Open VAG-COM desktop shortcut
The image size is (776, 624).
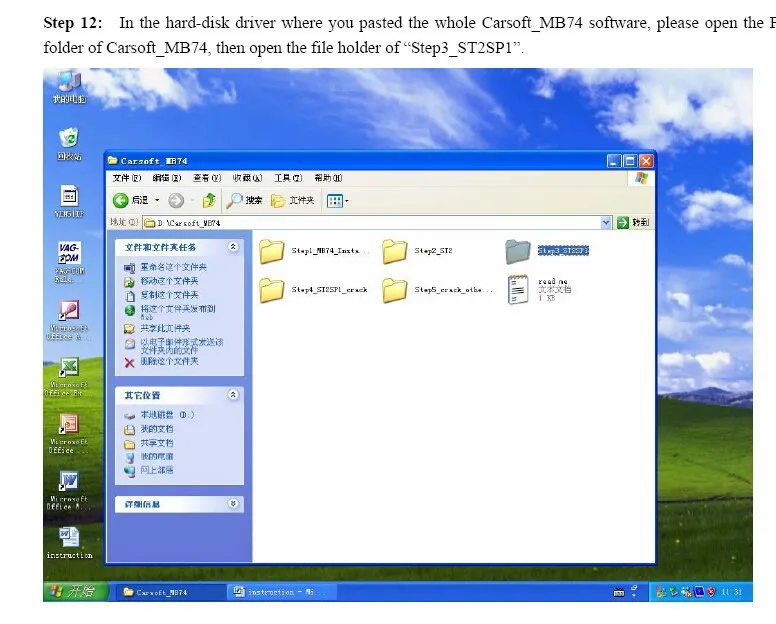click(69, 261)
